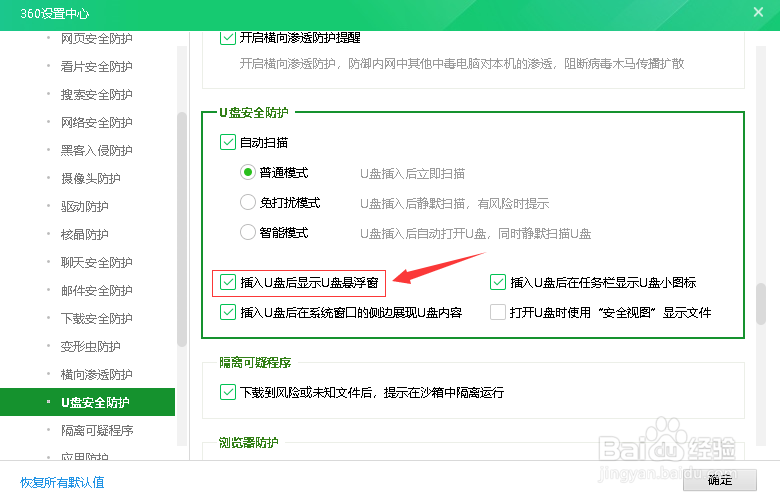Select 驱动防护 sidebar entry
Screen dimensions: 780x500
point(85,206)
